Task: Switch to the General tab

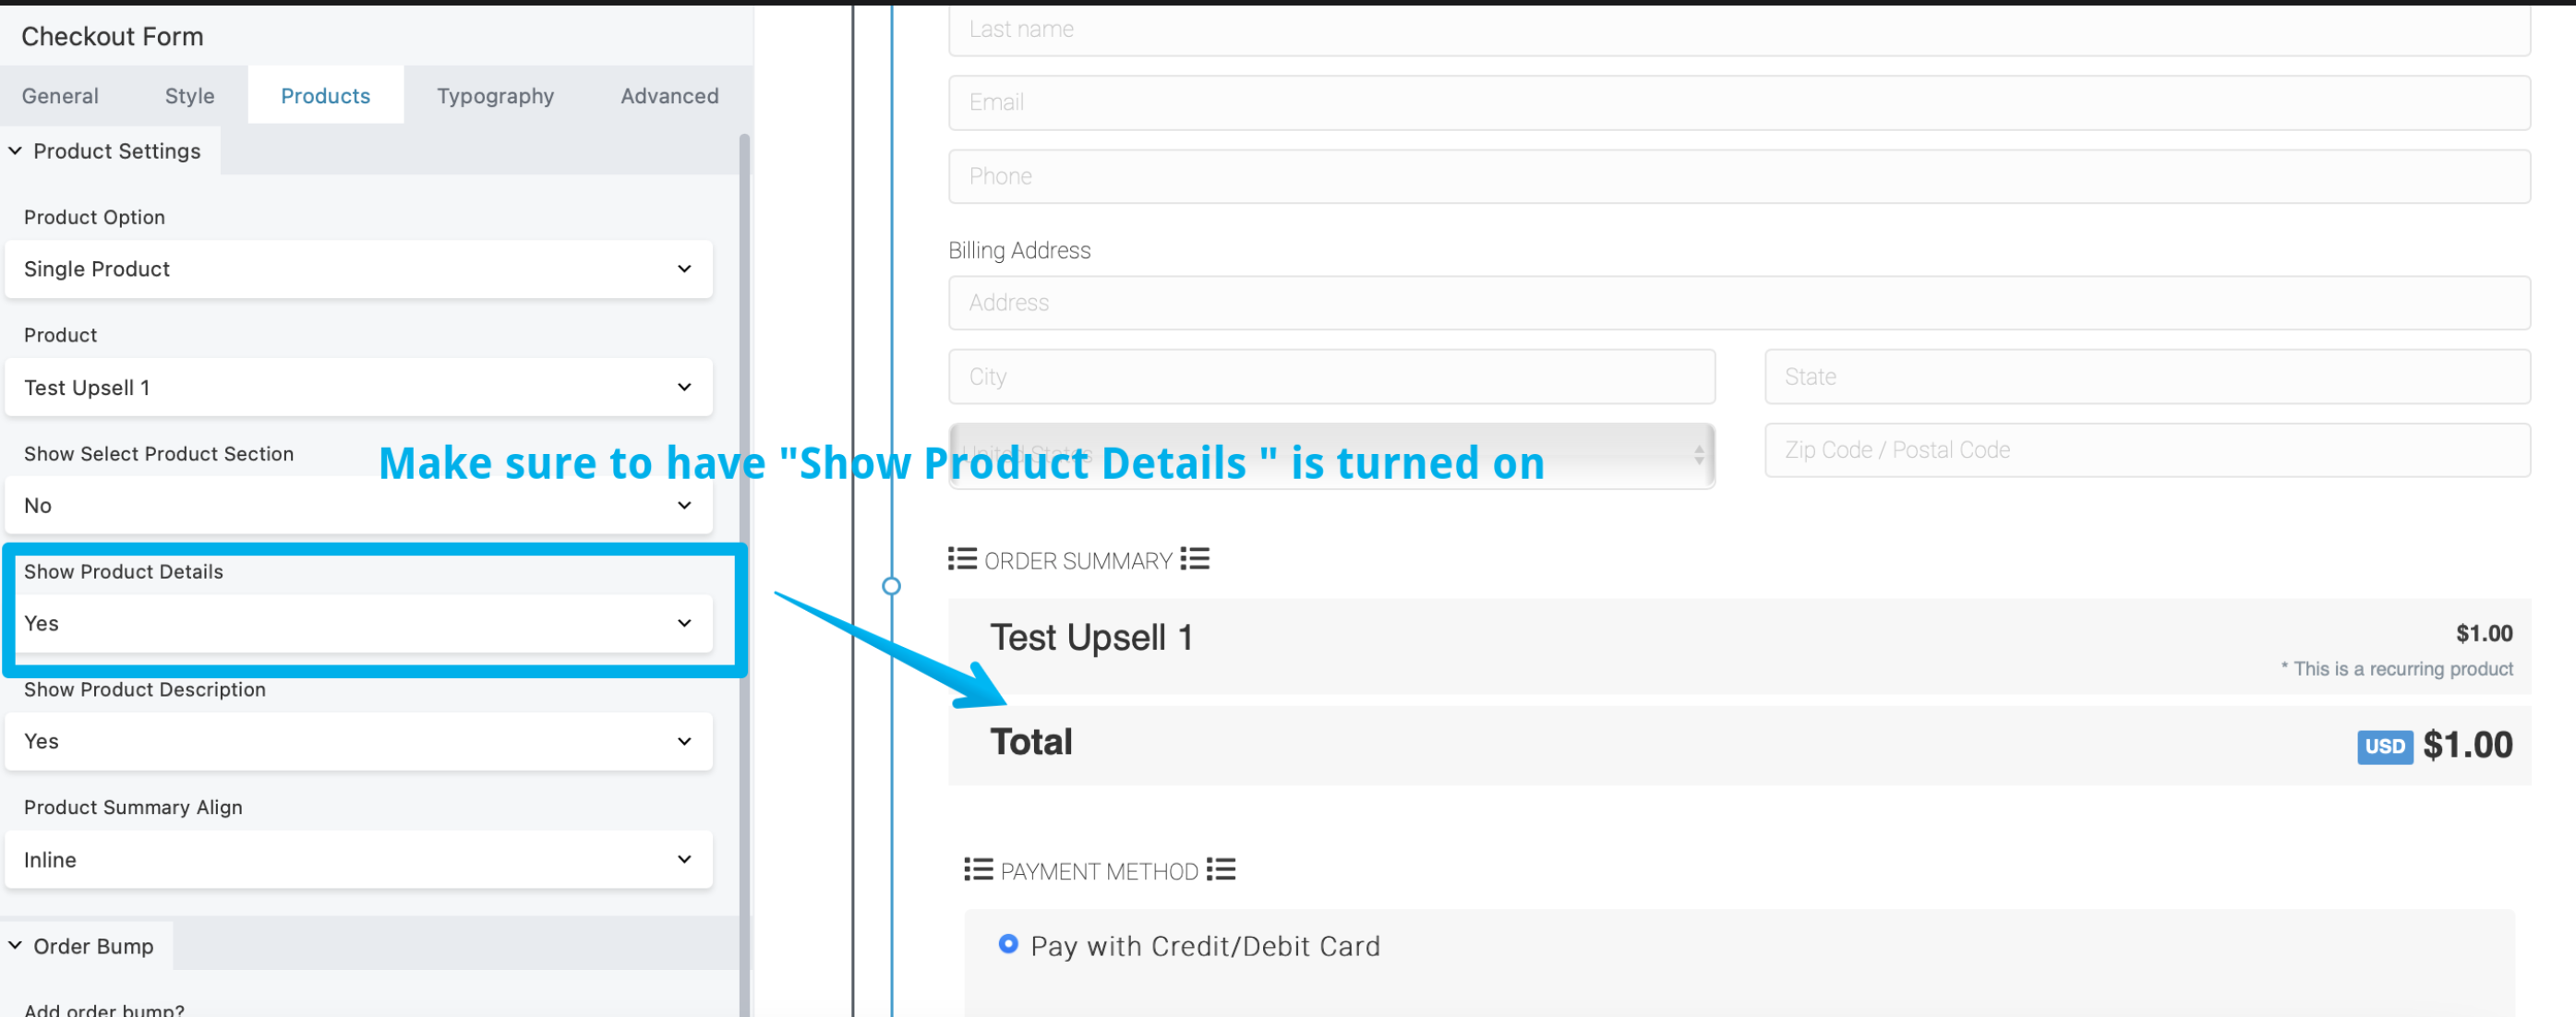Action: tap(60, 96)
